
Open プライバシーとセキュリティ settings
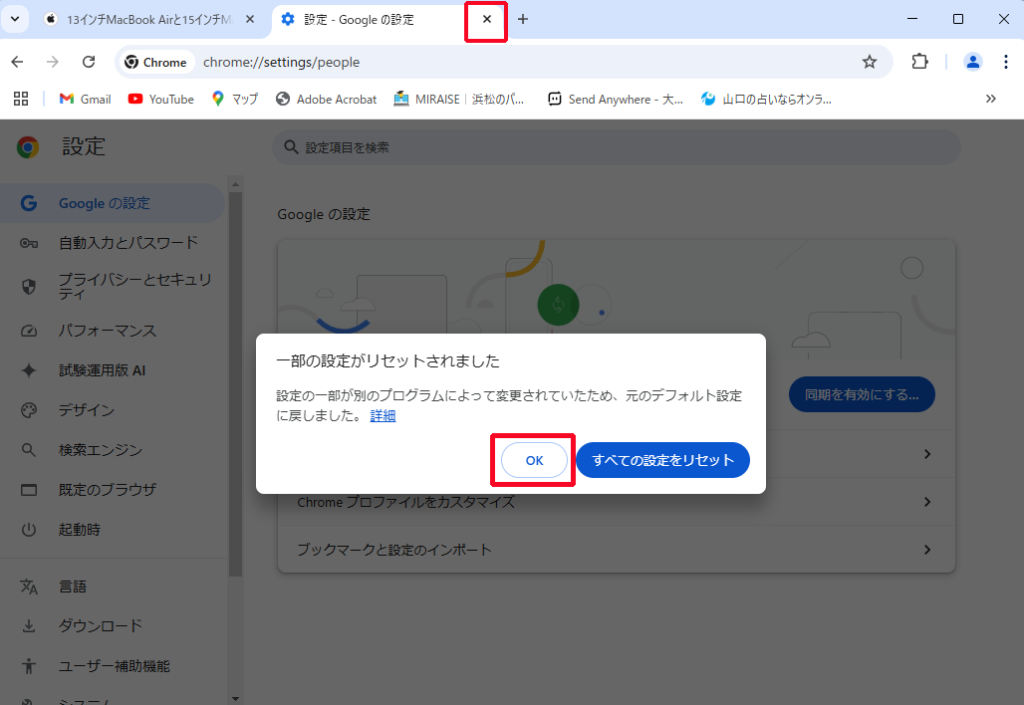112,287
